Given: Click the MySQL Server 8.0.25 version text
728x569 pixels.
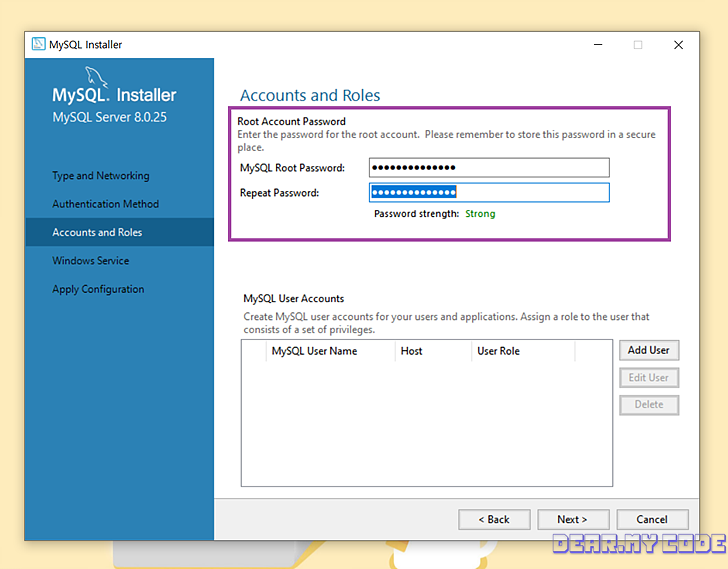Looking at the screenshot, I should (x=109, y=117).
